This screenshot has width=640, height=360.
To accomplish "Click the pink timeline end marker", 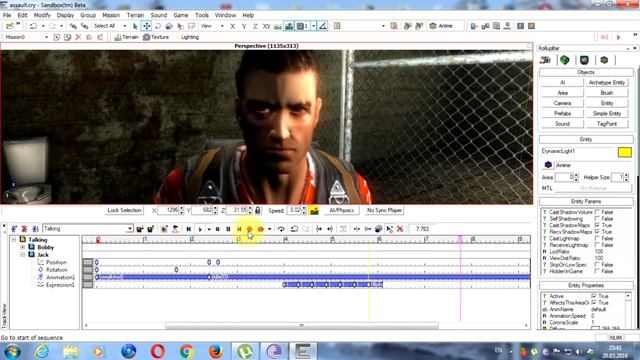I will tap(460, 239).
